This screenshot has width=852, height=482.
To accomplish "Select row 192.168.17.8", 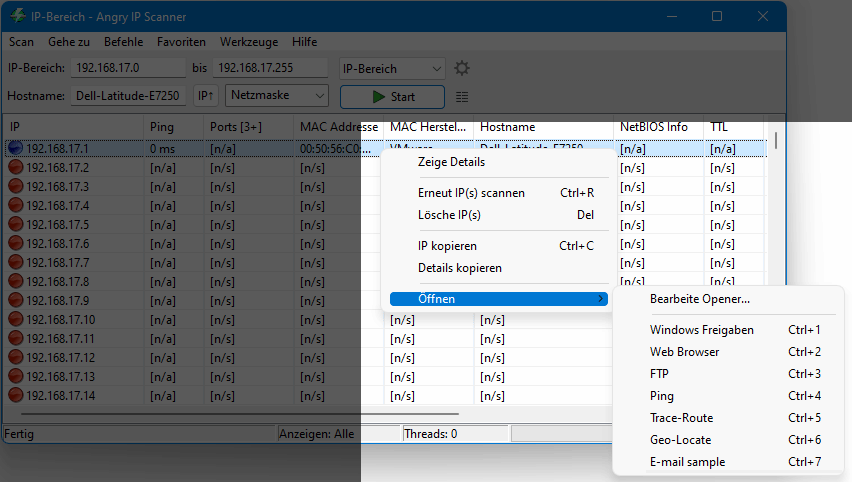I will [58, 281].
